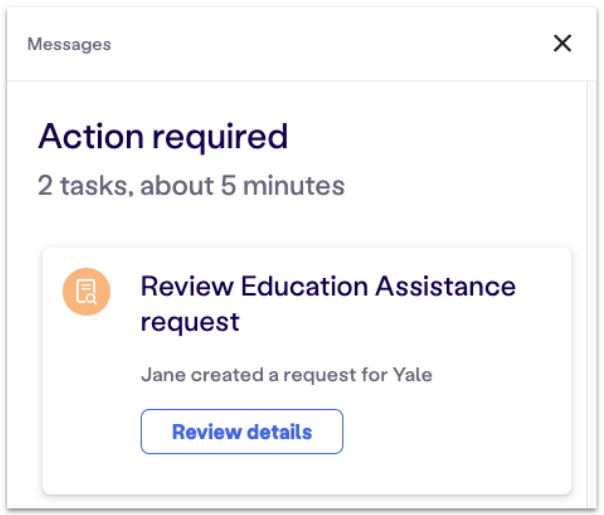Image resolution: width=604 pixels, height=515 pixels.
Task: Close the Messages panel with the X
Action: point(562,43)
